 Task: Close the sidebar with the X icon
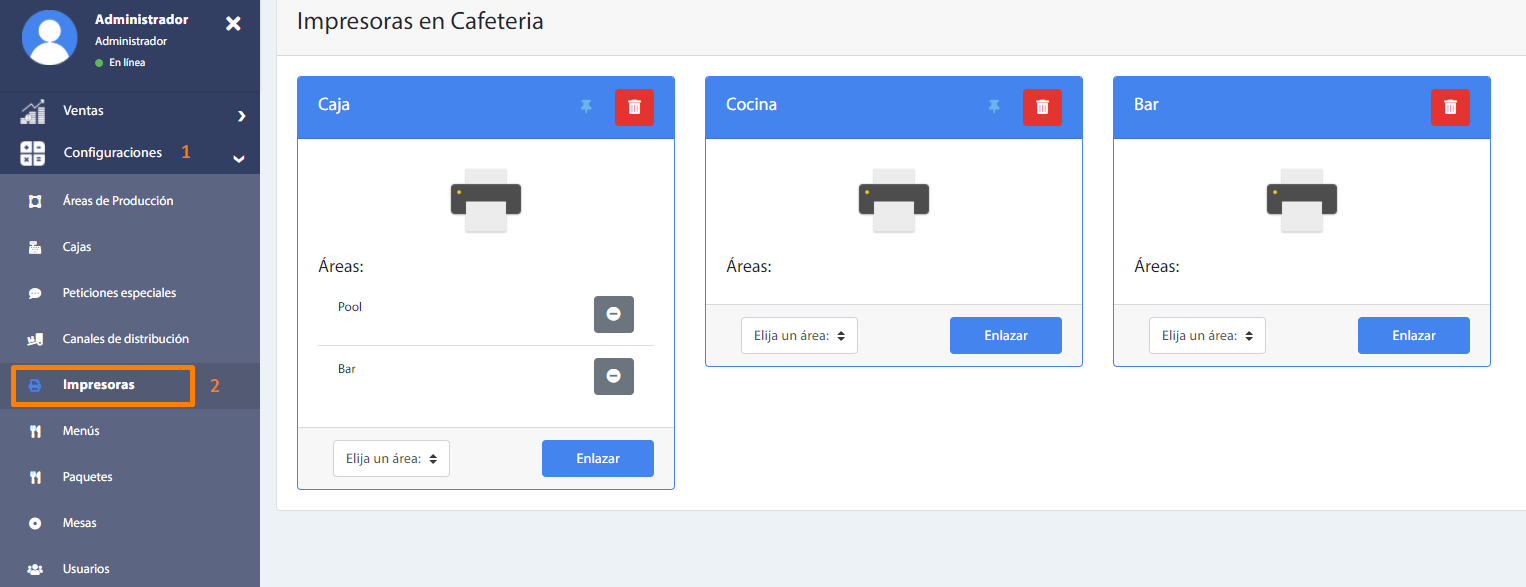point(233,23)
